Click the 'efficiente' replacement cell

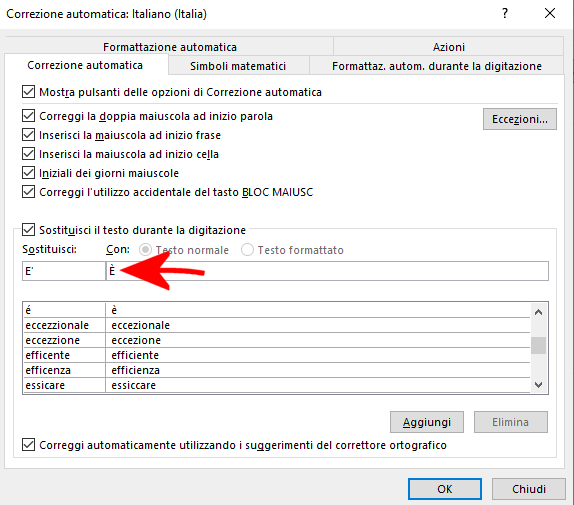[x=318, y=355]
